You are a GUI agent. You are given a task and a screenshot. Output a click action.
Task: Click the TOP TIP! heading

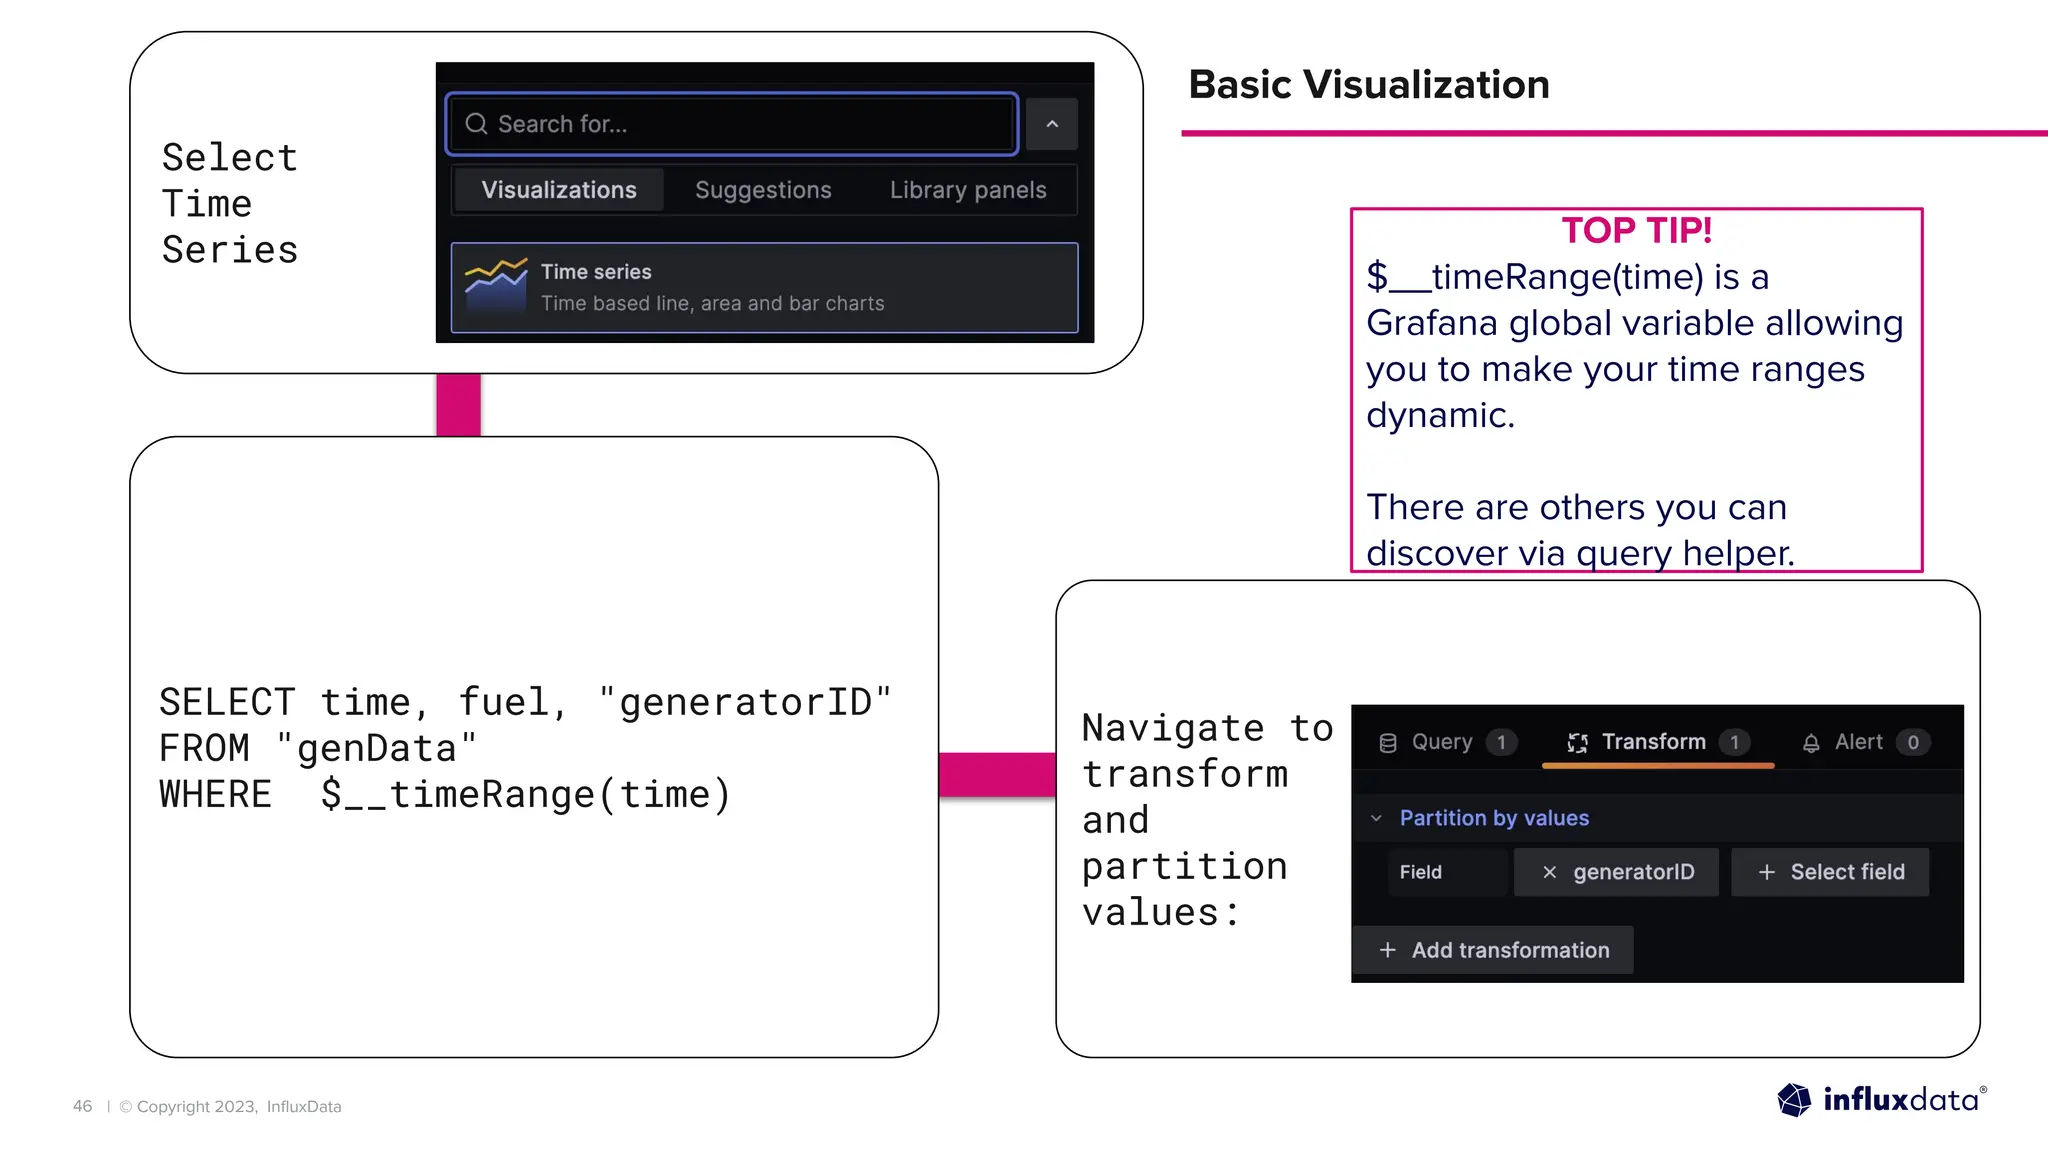coord(1637,231)
